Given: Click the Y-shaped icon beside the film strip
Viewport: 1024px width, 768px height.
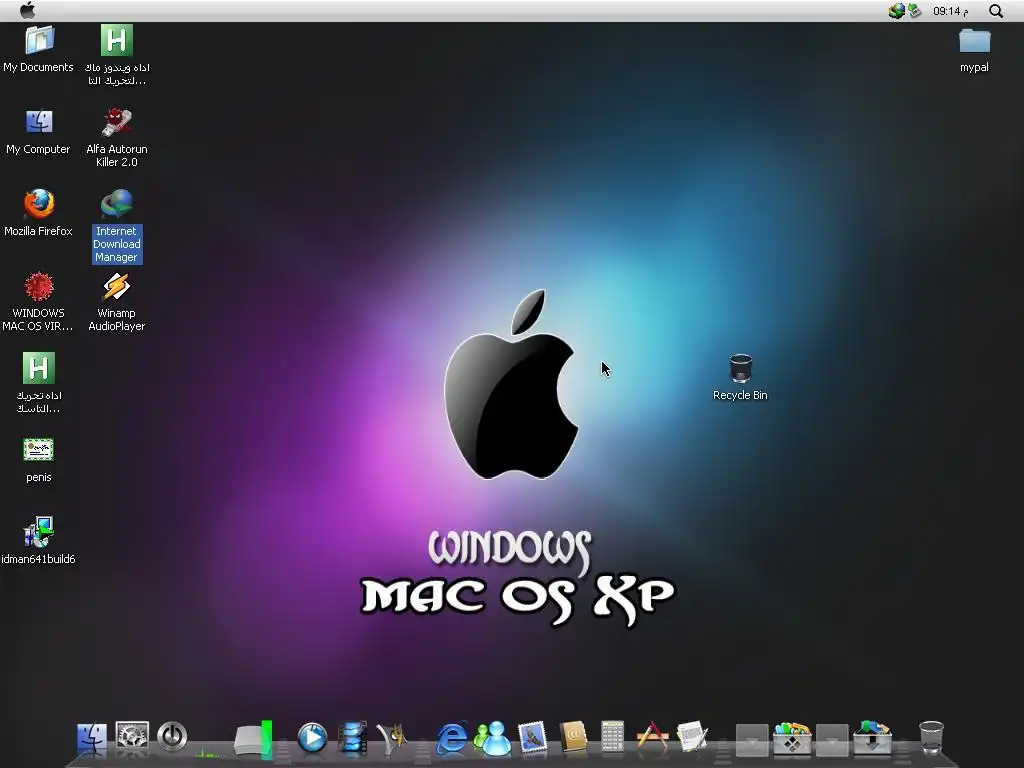Looking at the screenshot, I should 392,739.
